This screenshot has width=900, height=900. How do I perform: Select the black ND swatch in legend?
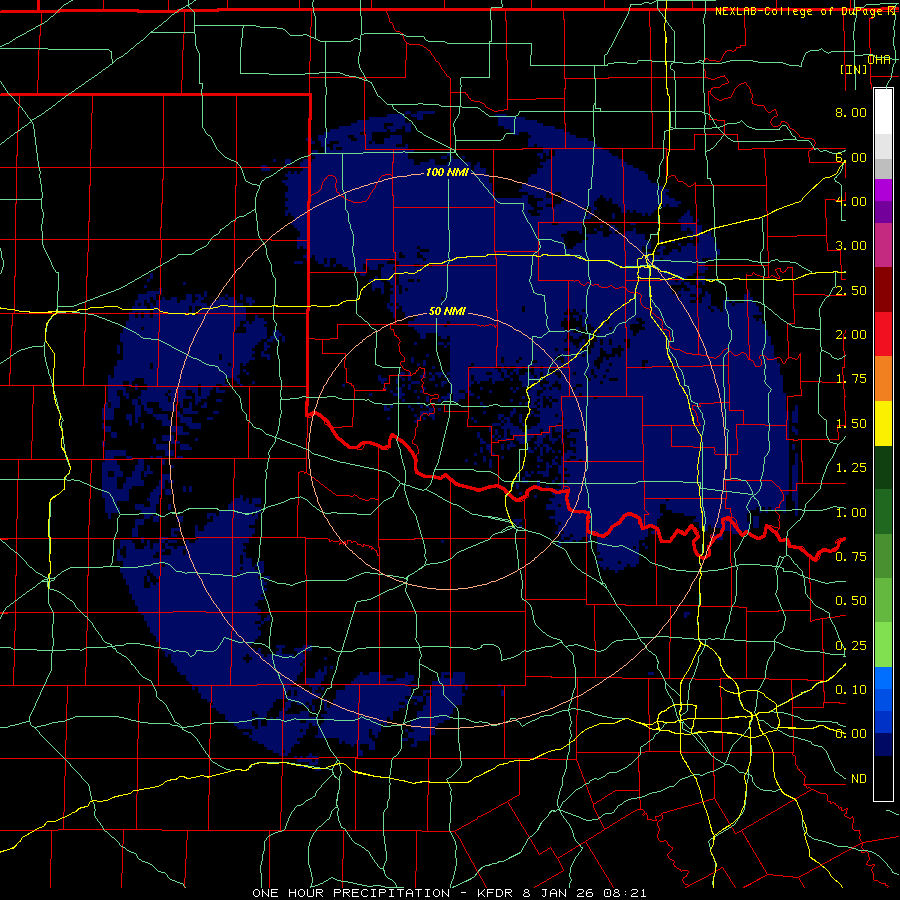[883, 778]
